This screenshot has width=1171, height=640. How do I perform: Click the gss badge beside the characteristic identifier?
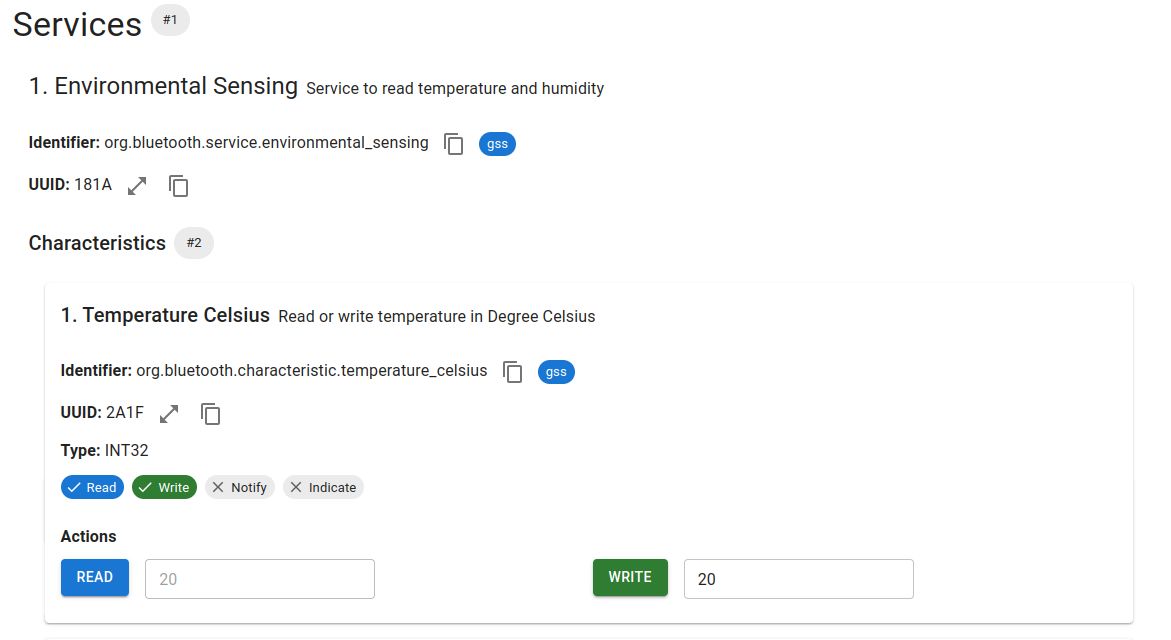[556, 372]
